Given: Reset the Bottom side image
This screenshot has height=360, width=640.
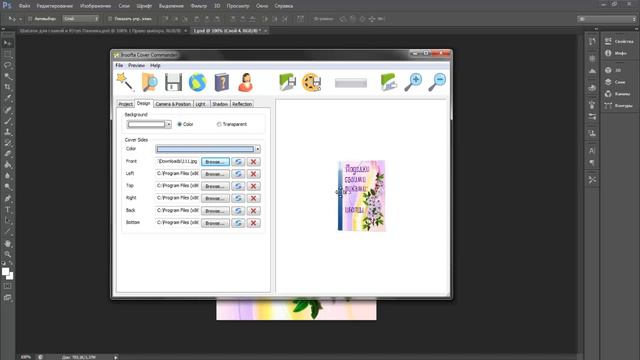Looking at the screenshot, I should 238,223.
